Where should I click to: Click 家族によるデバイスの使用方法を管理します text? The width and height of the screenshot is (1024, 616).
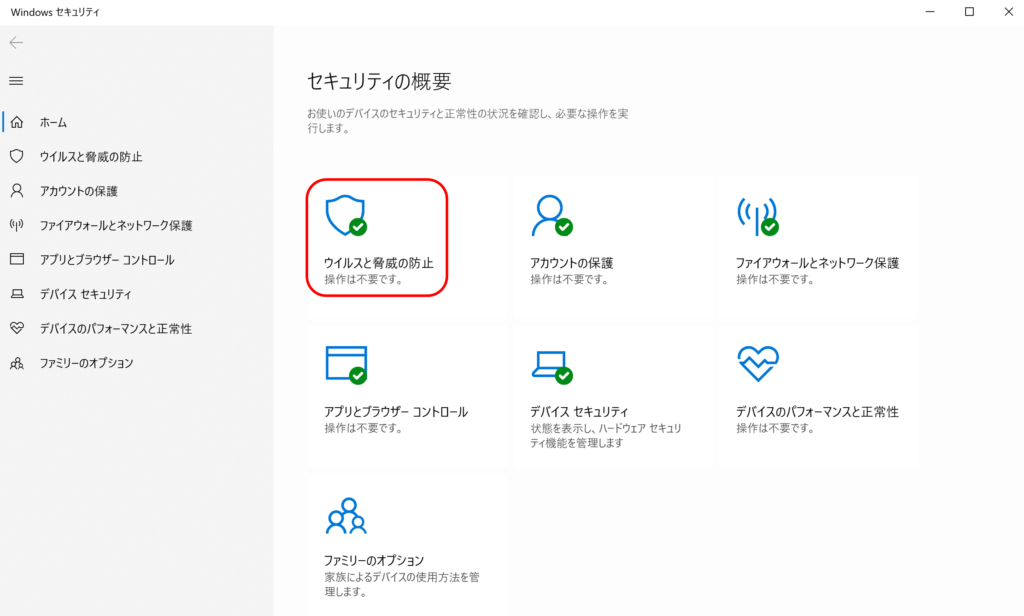pos(402,585)
